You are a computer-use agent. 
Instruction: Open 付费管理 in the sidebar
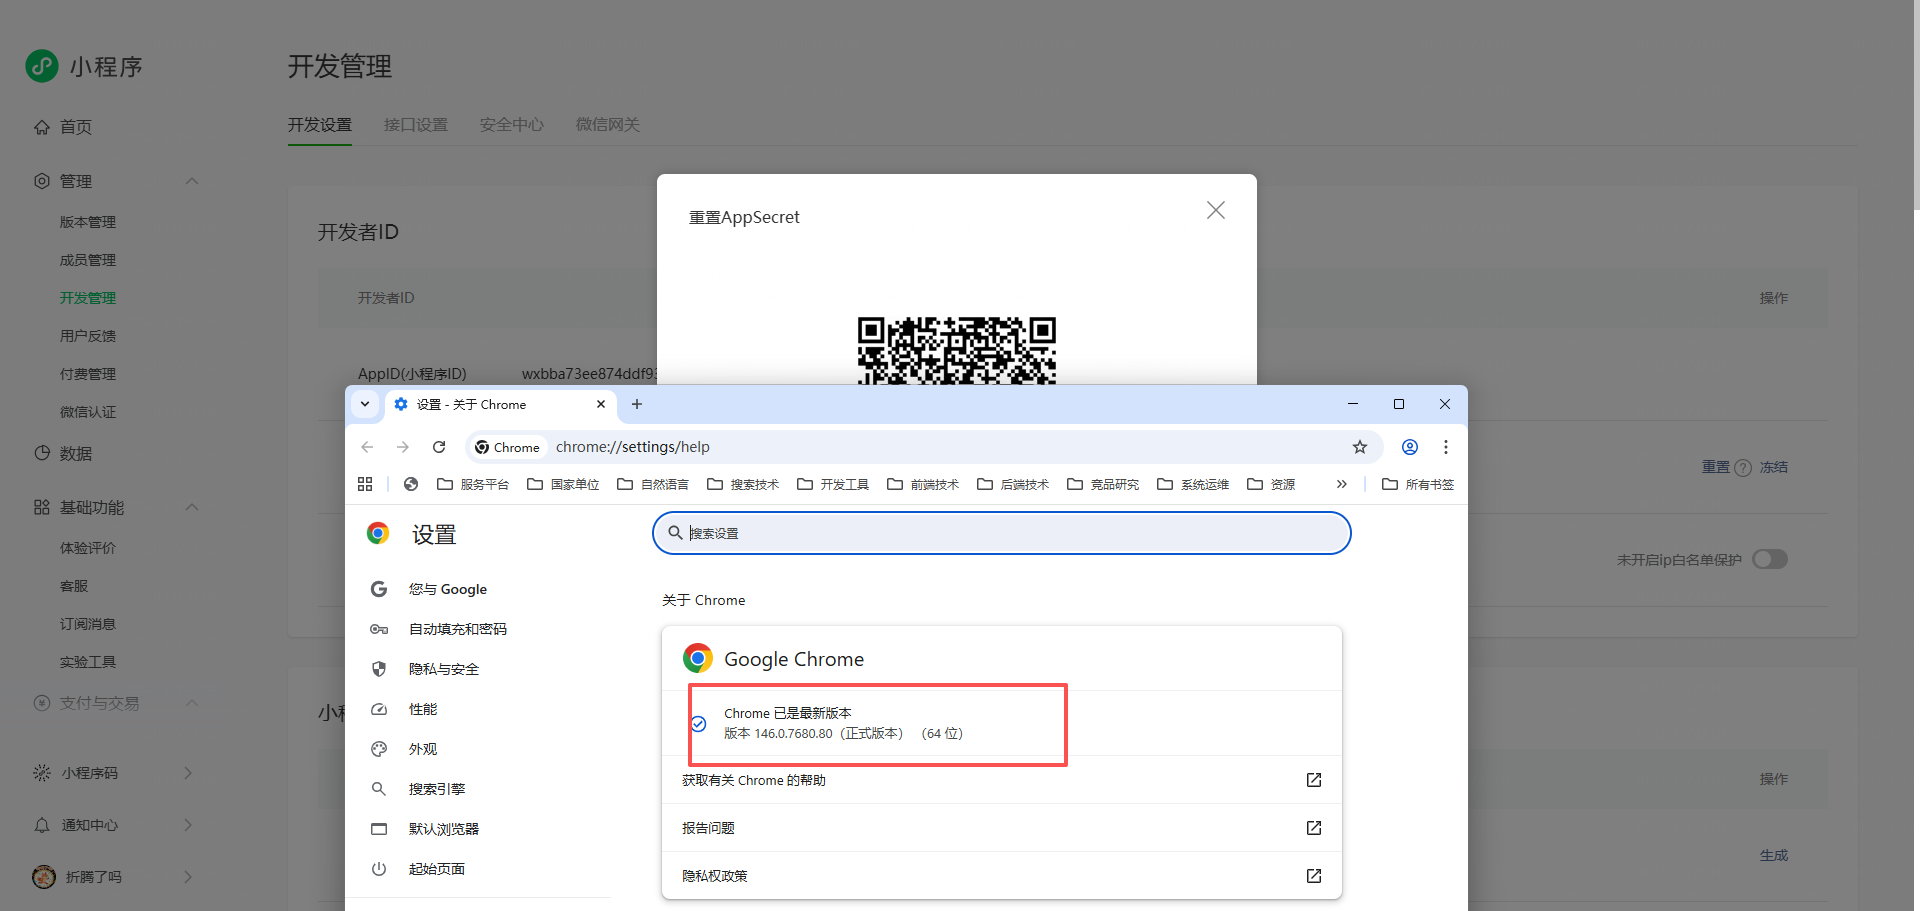(x=88, y=374)
